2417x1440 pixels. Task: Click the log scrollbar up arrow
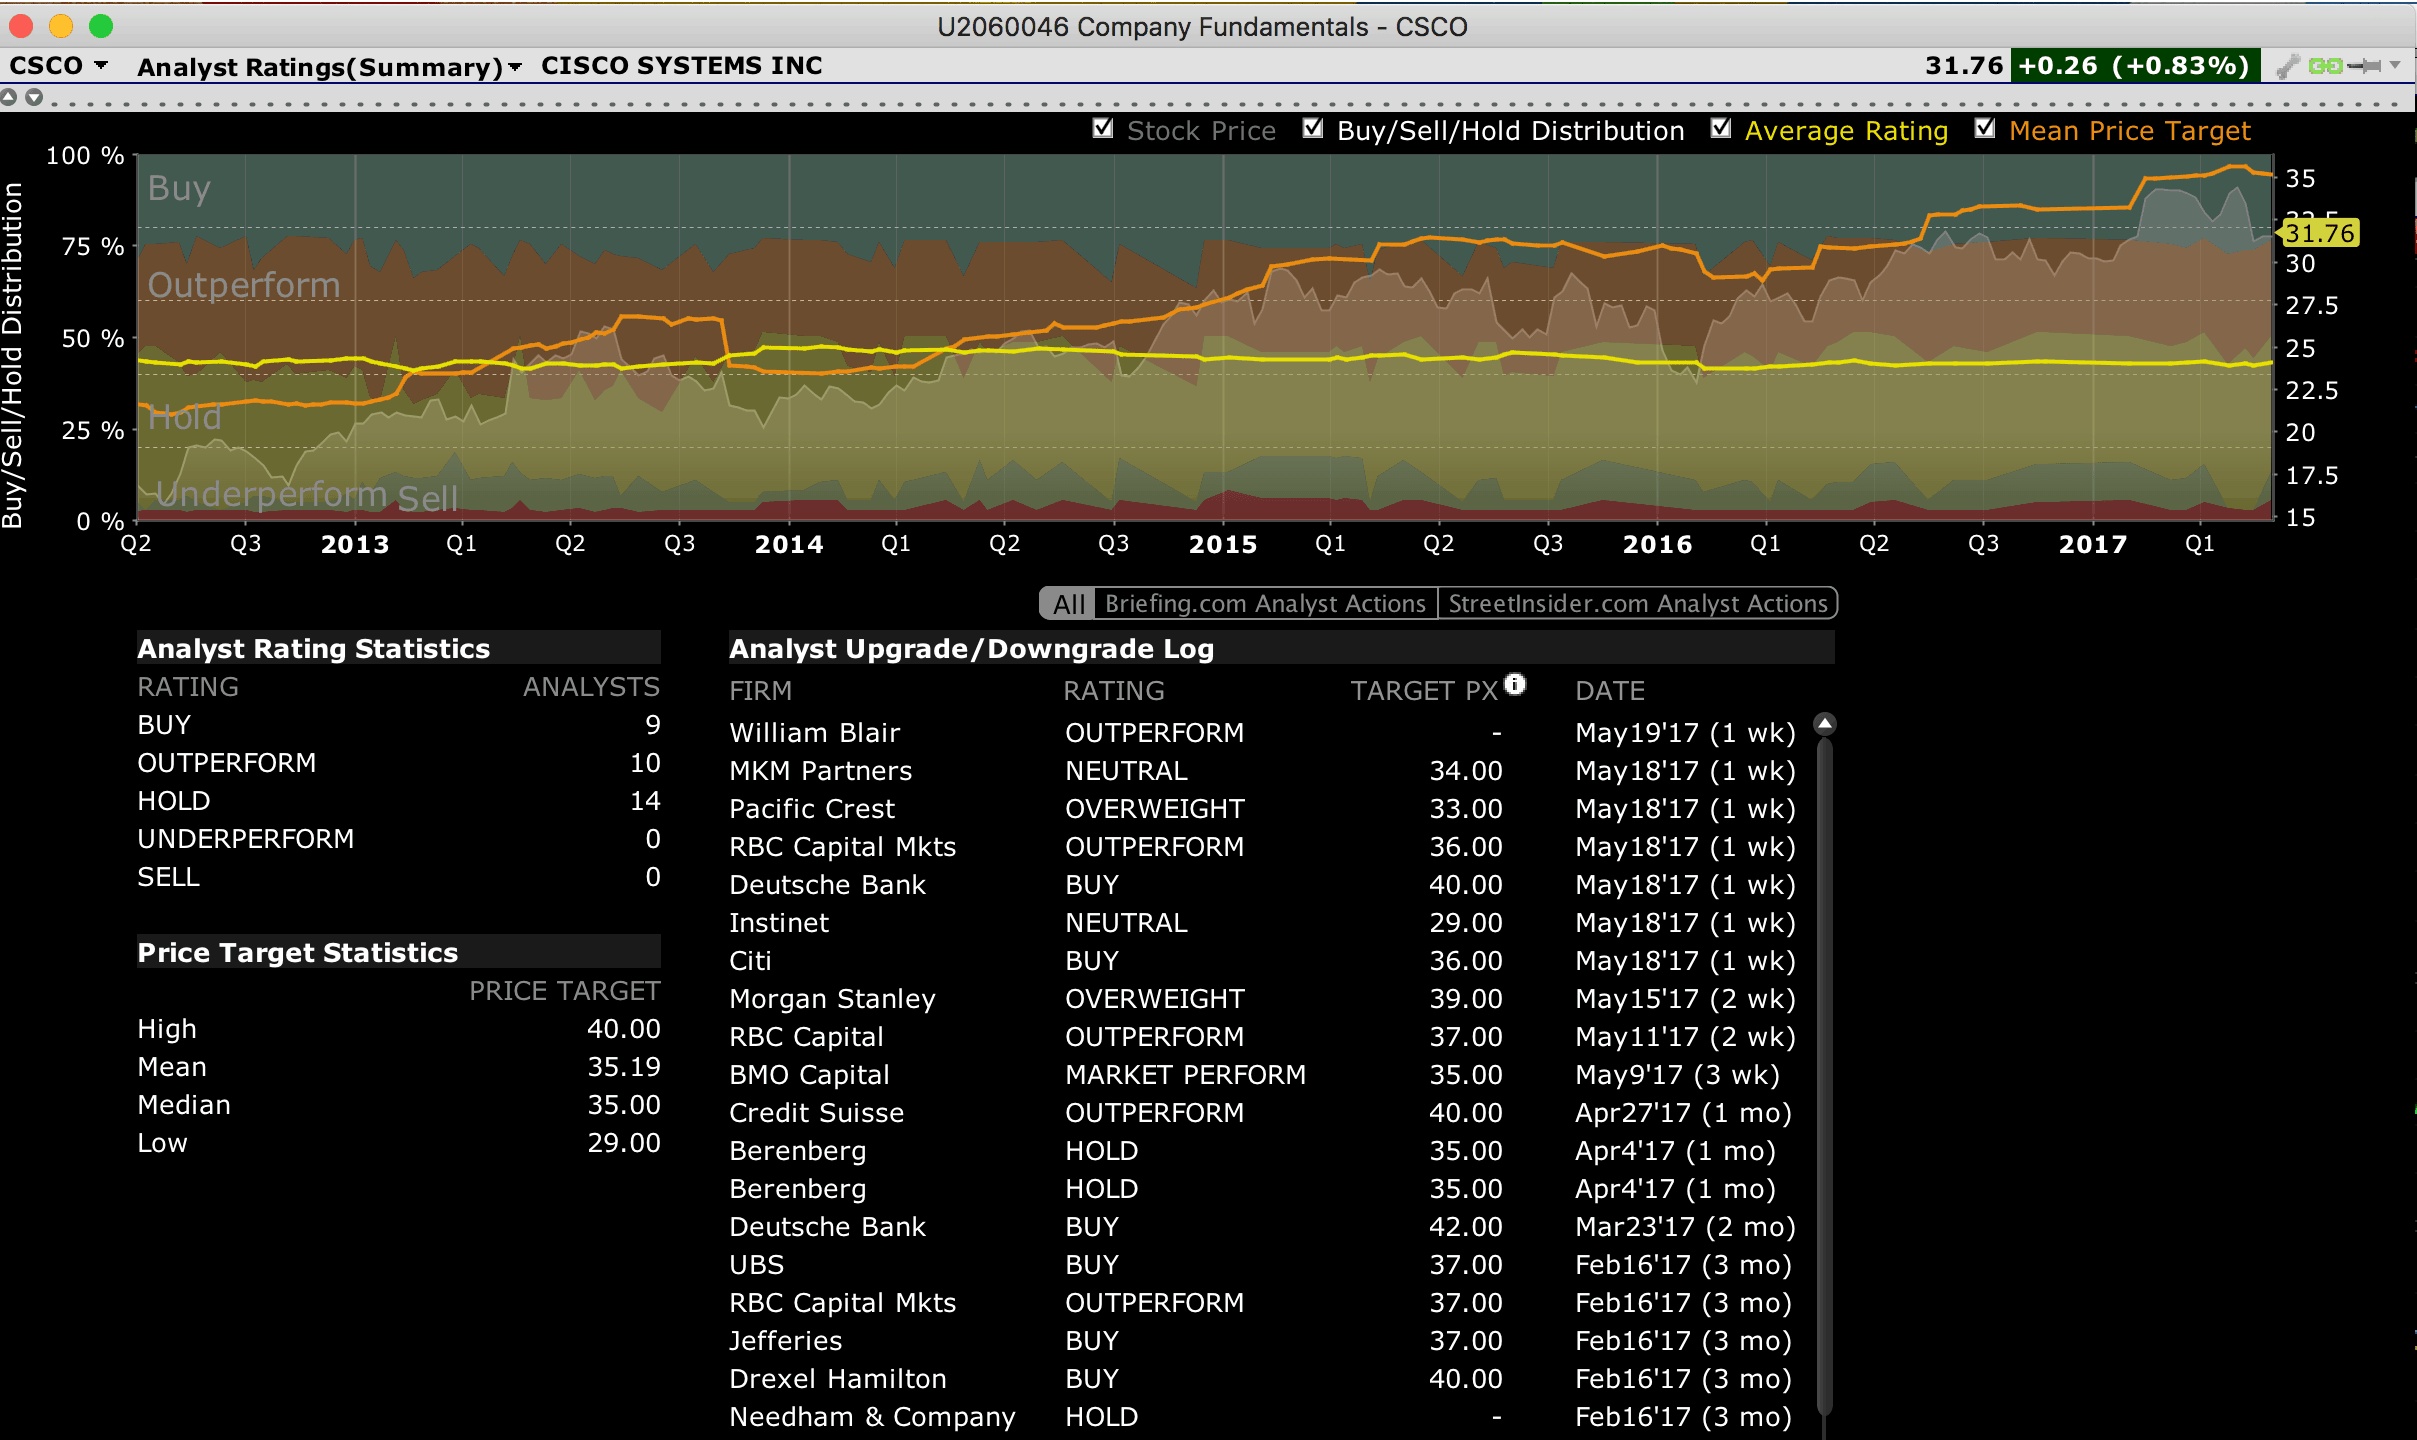tap(1825, 723)
